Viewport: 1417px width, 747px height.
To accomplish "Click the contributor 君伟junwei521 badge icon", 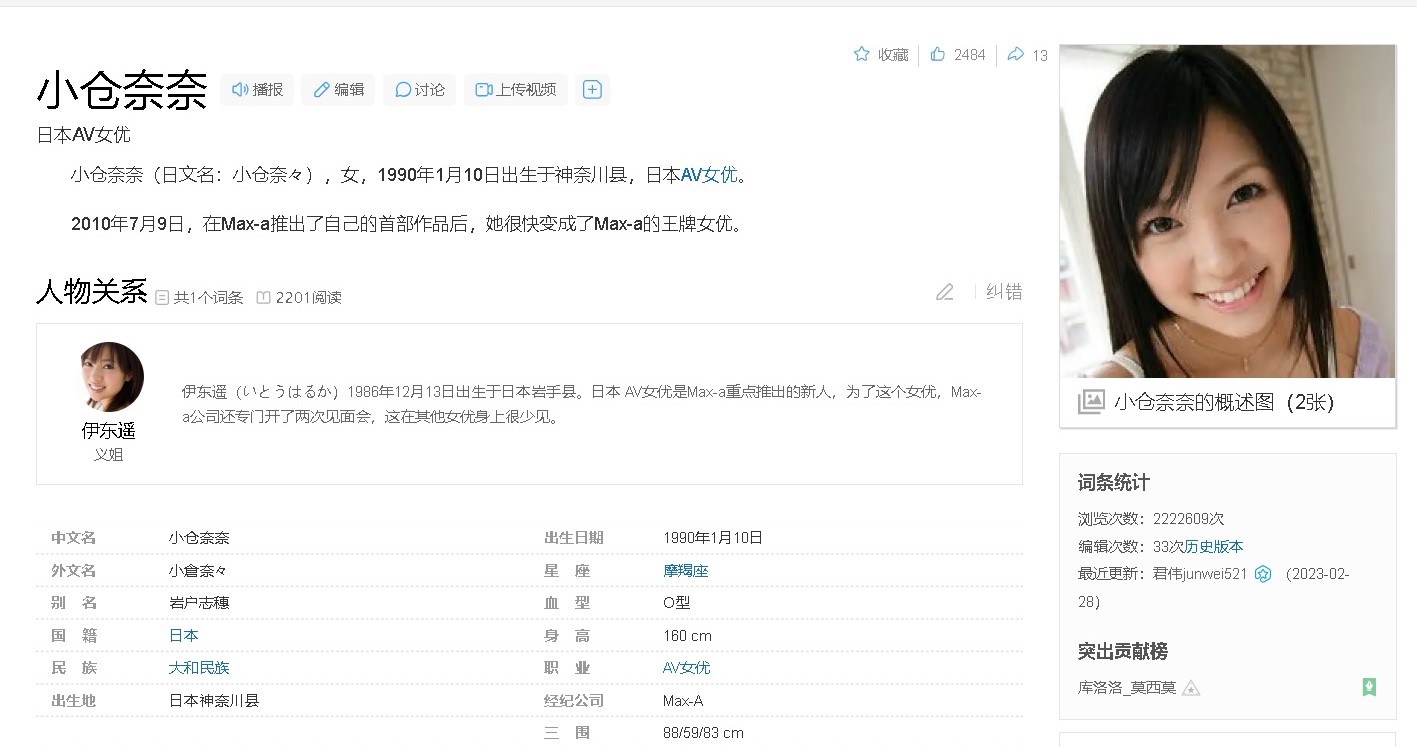I will 1263,574.
